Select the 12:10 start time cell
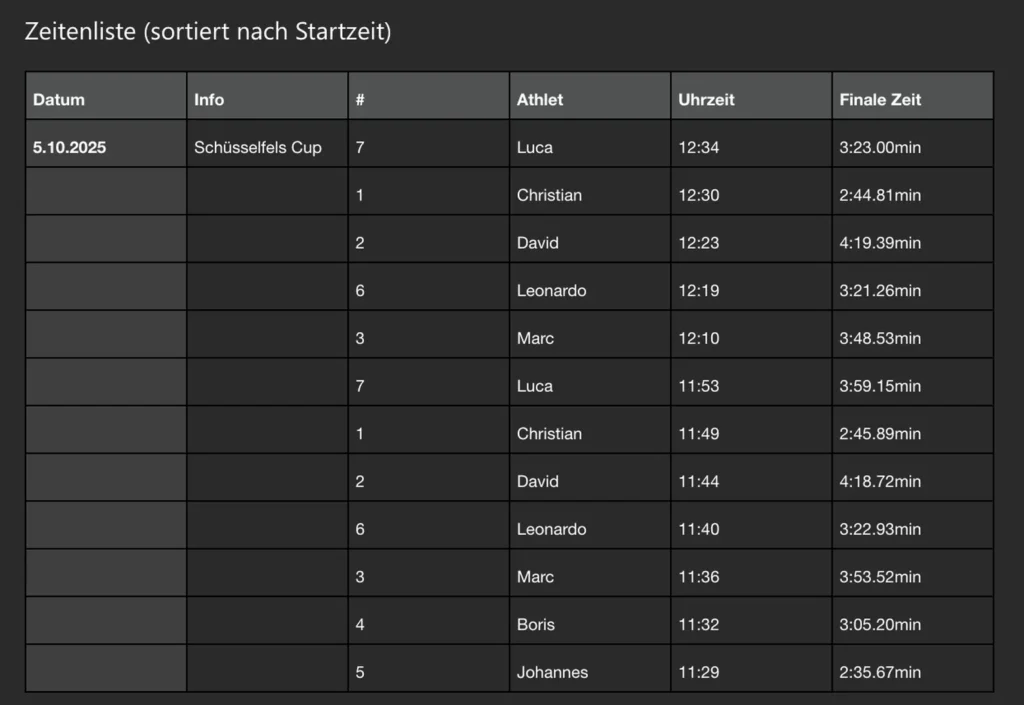The image size is (1024, 705). coord(699,339)
